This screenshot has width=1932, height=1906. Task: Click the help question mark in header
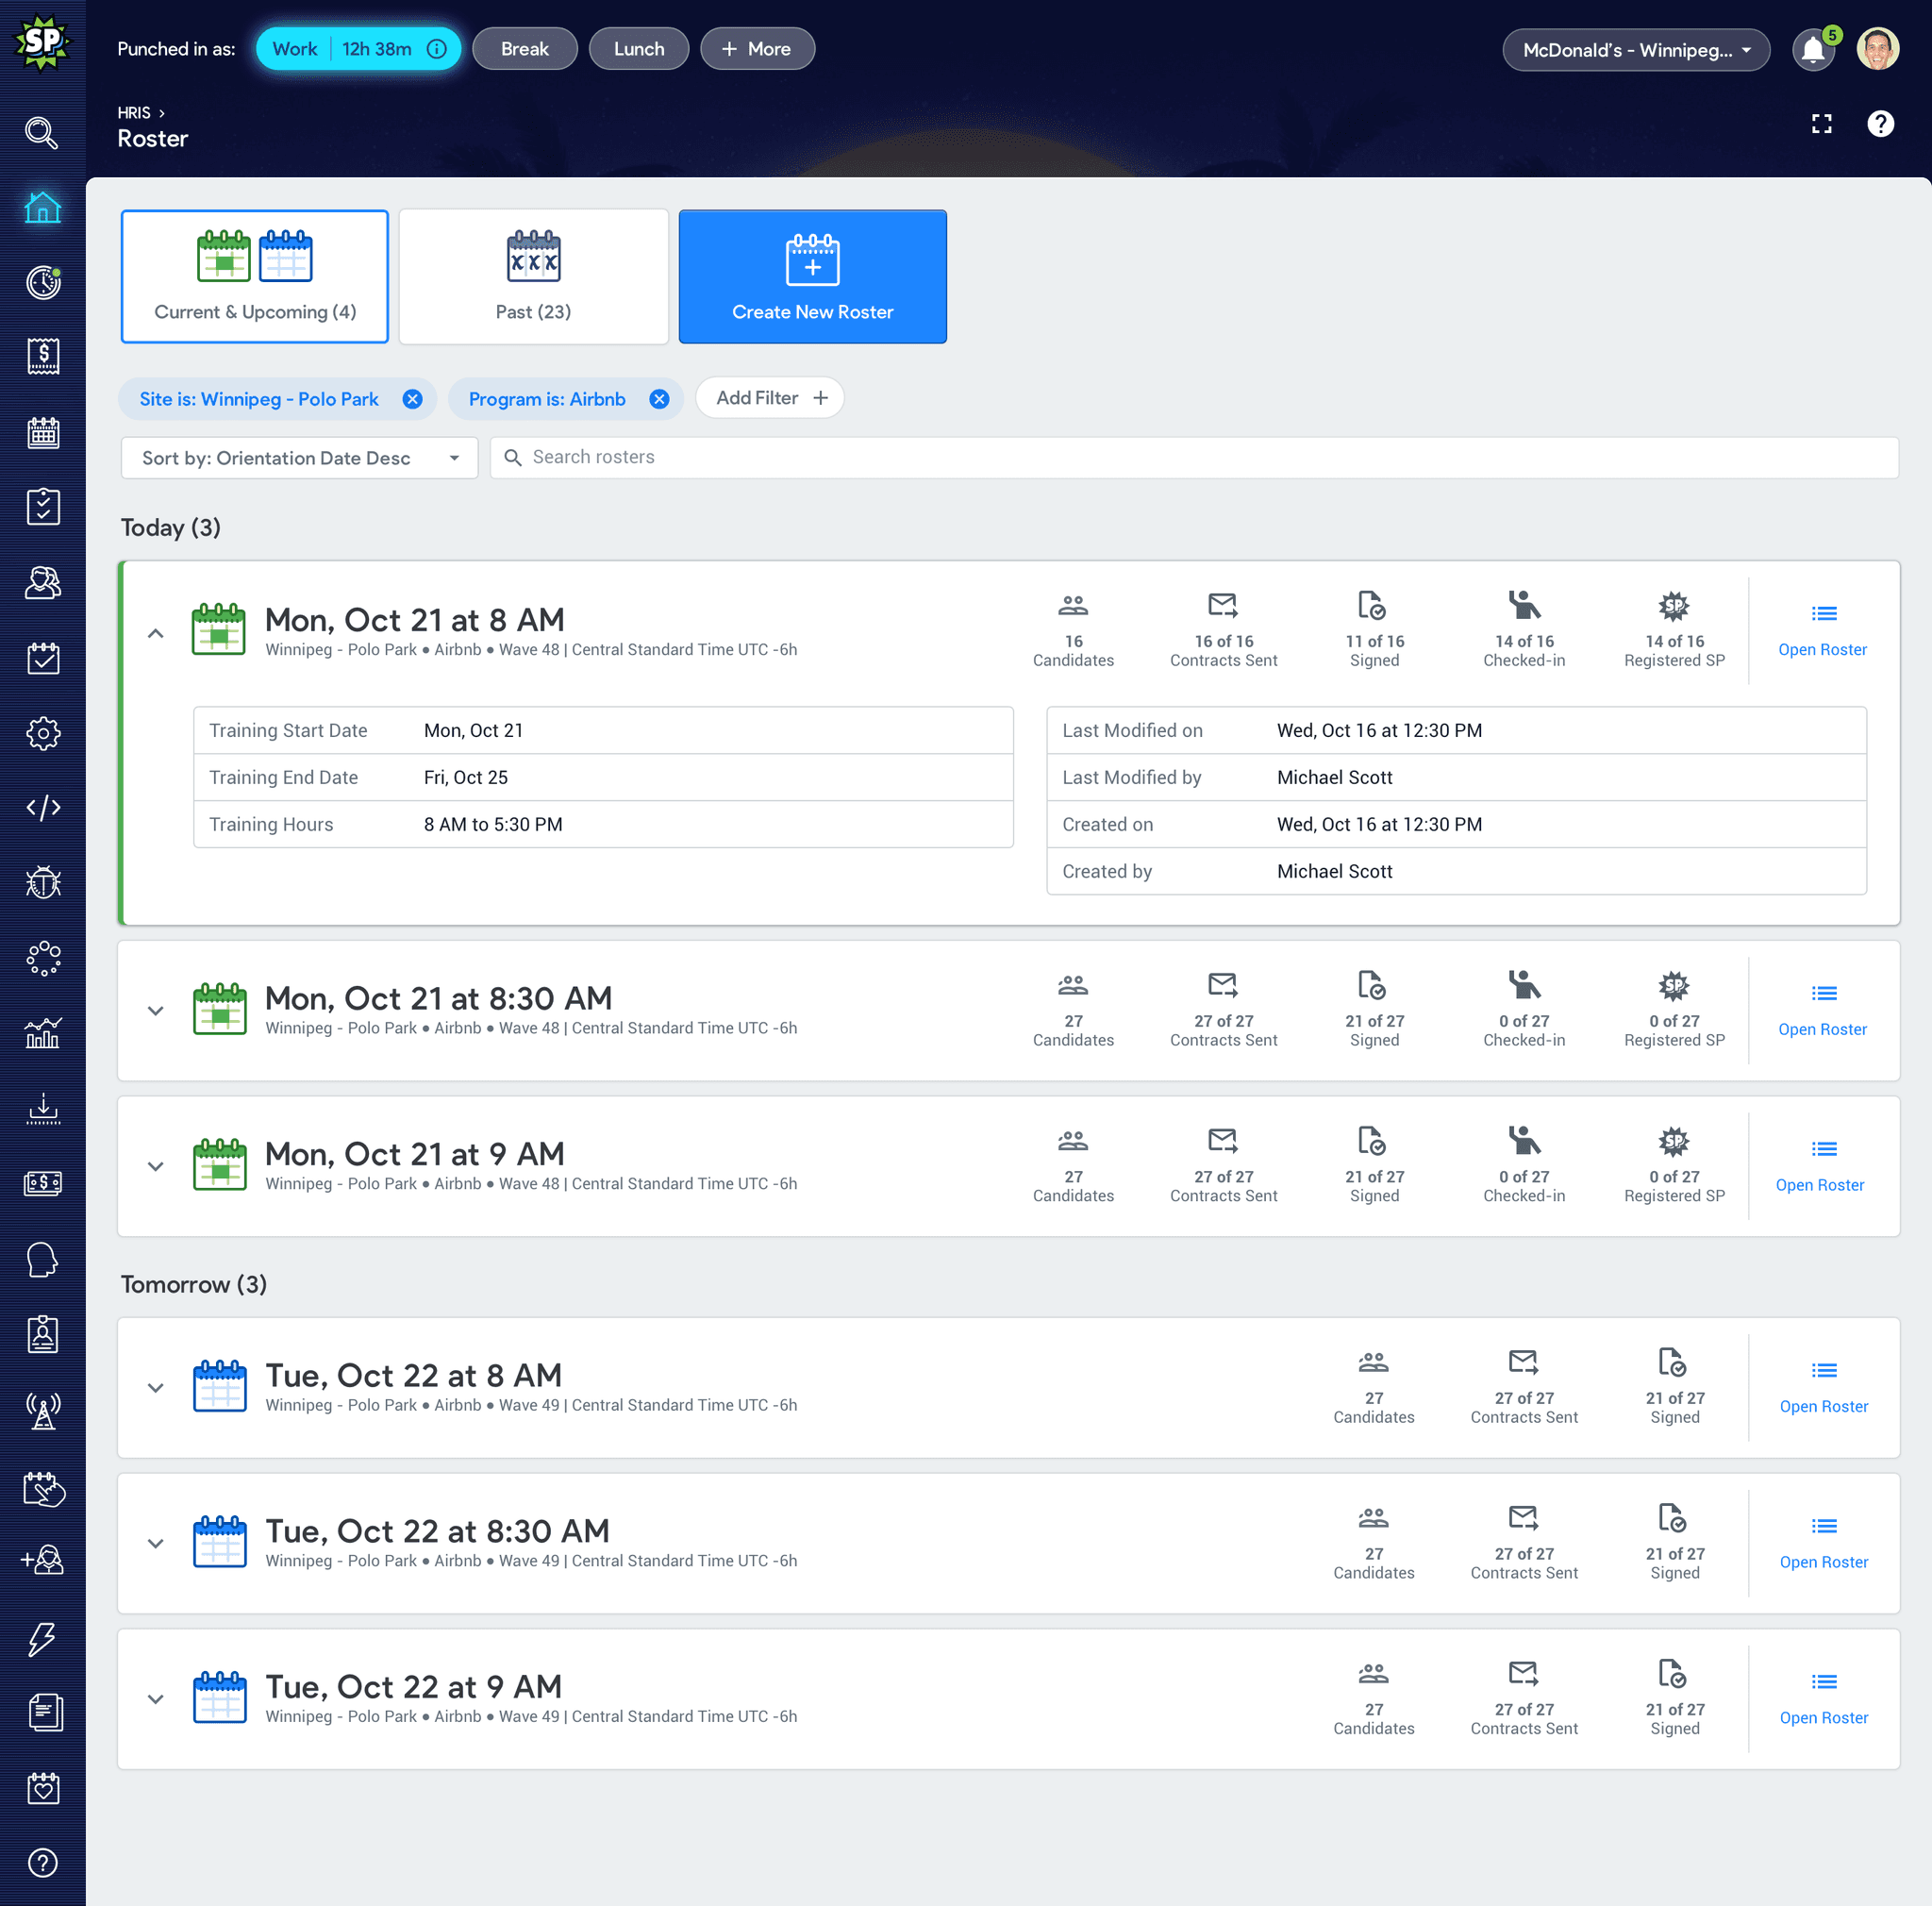coord(1880,123)
